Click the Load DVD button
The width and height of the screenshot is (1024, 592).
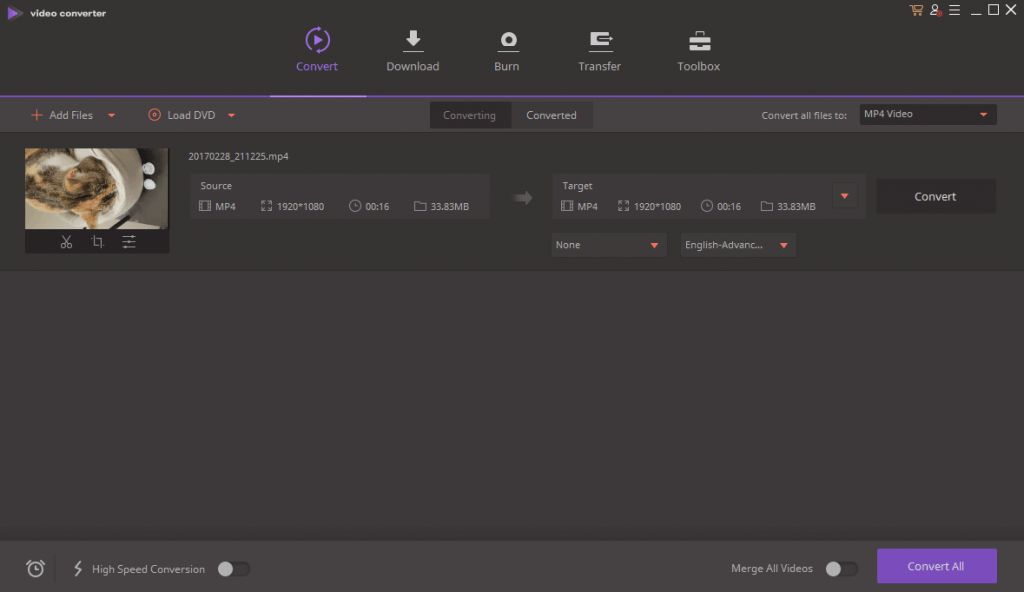pyautogui.click(x=182, y=115)
